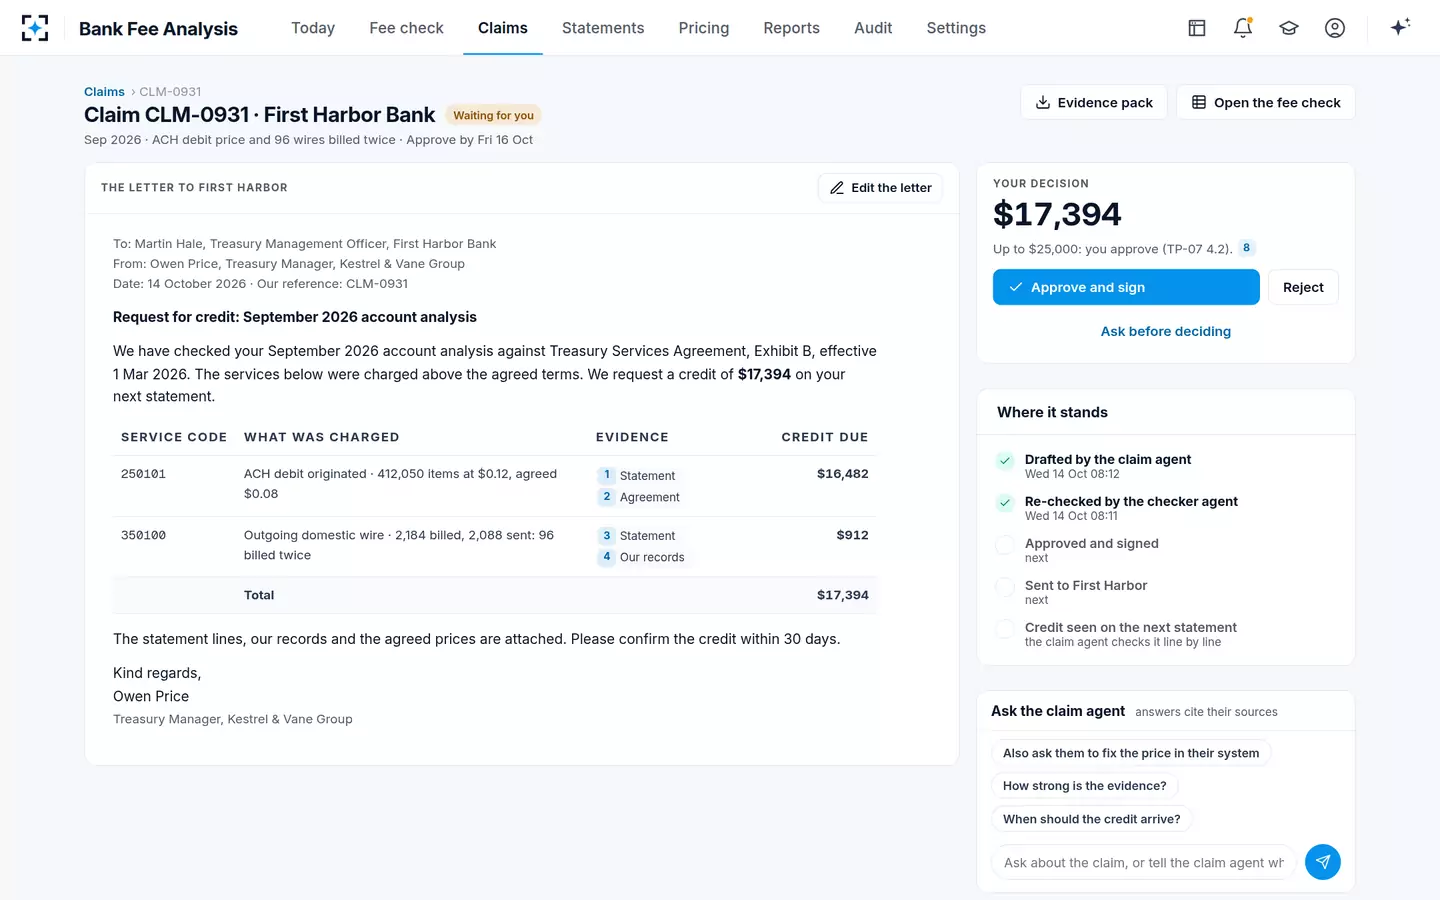1440x900 pixels.
Task: Focus the Ask about the claim input
Action: 1144,862
